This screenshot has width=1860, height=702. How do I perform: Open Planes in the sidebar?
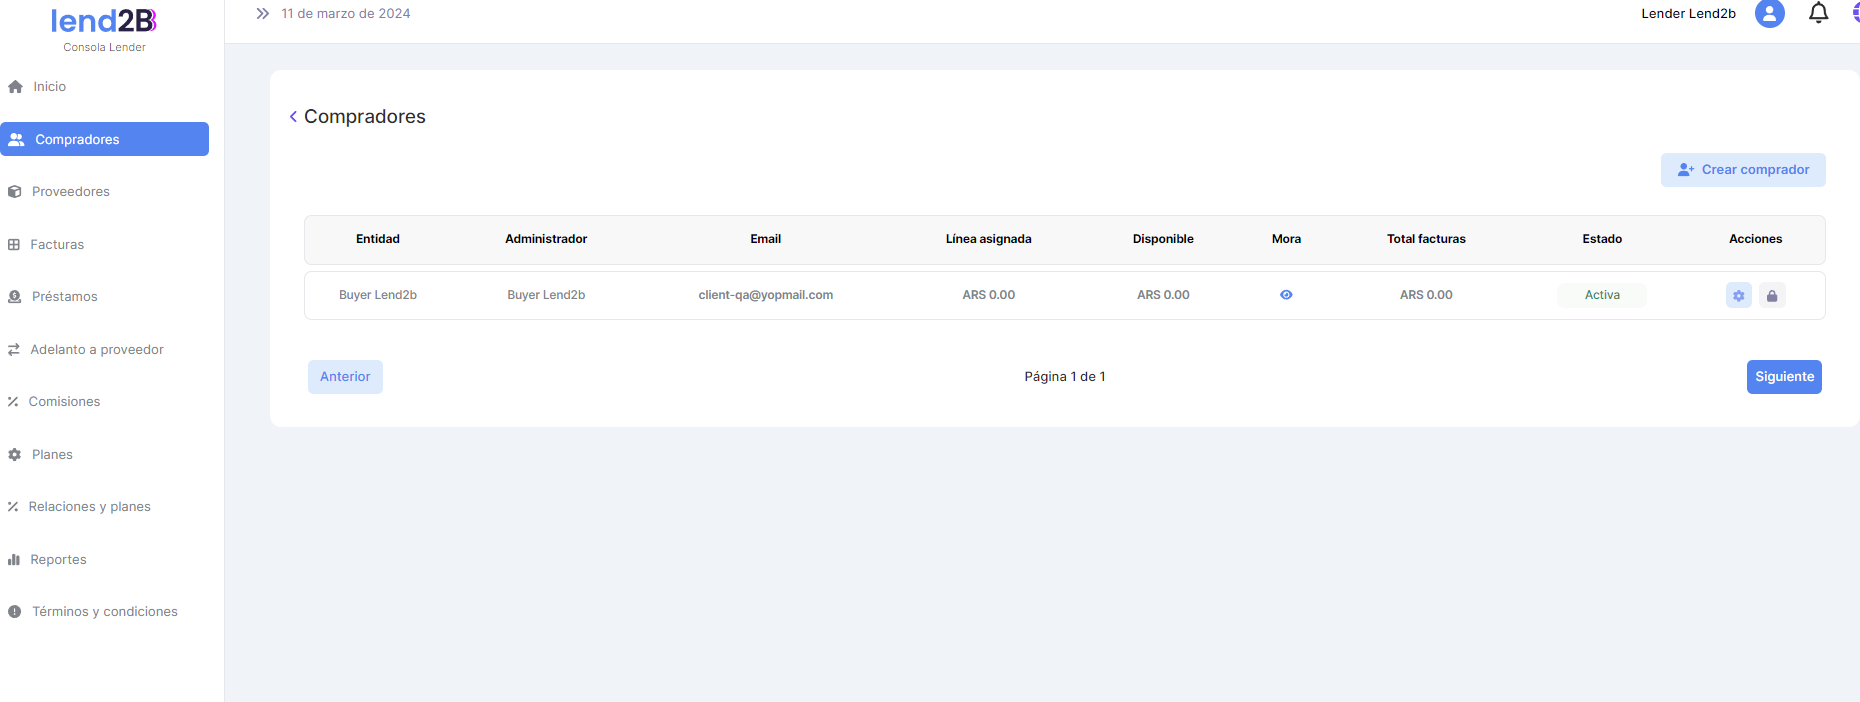coord(52,455)
